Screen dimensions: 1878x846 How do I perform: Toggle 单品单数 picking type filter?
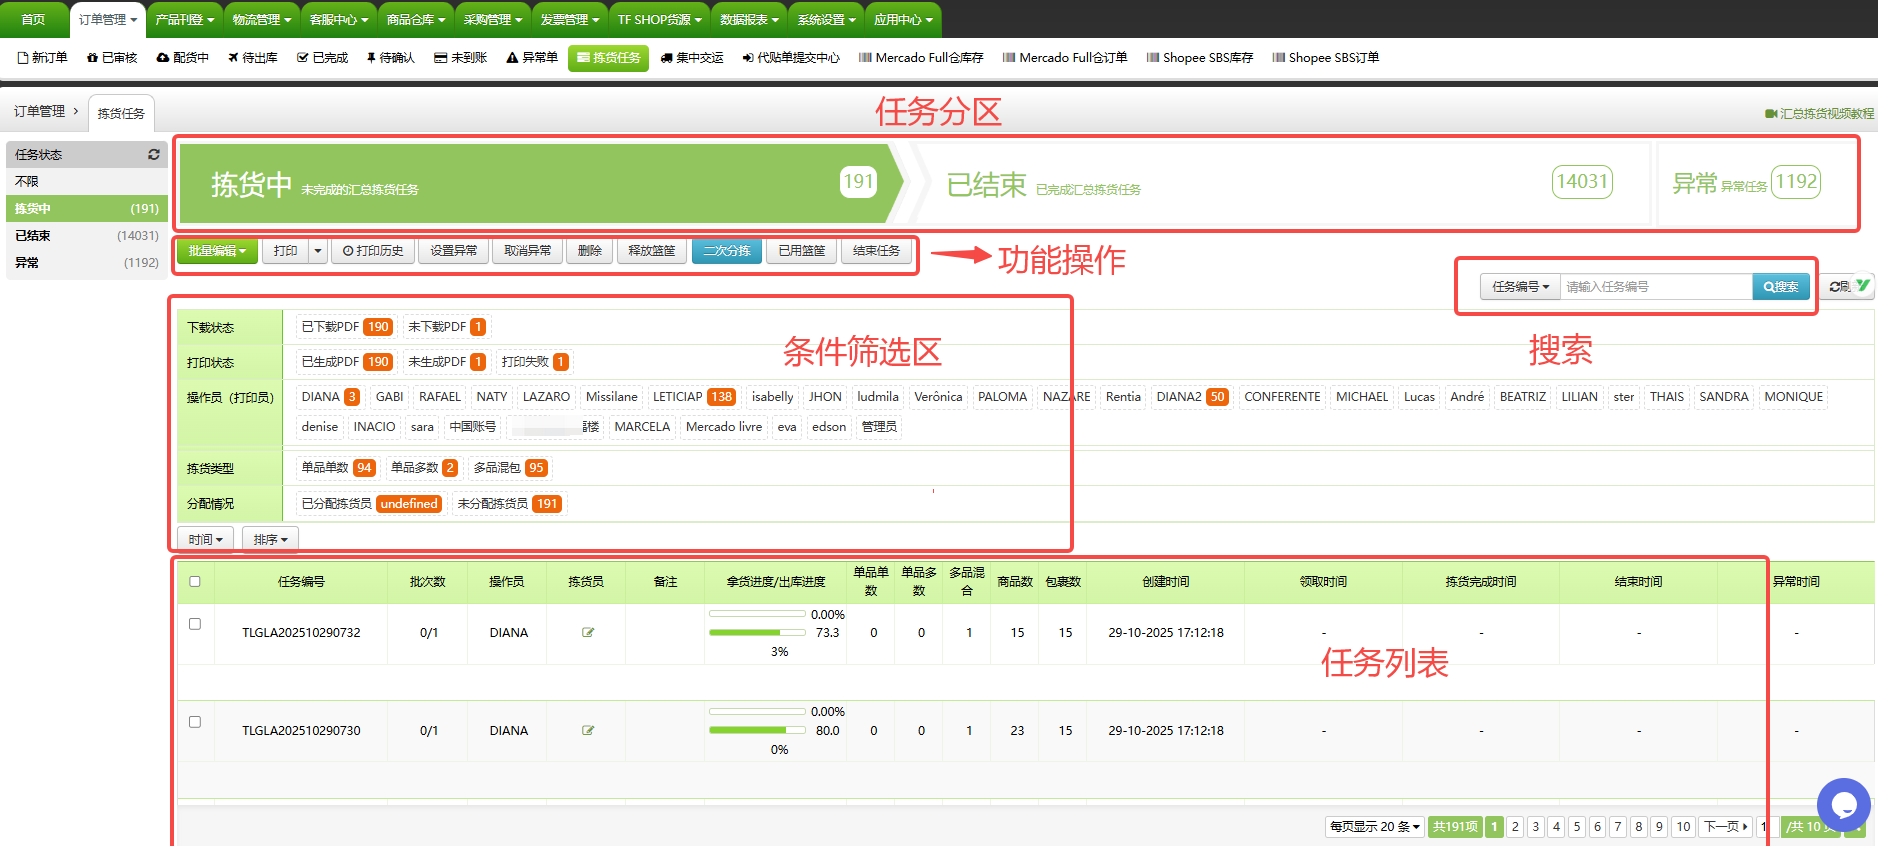pos(338,468)
